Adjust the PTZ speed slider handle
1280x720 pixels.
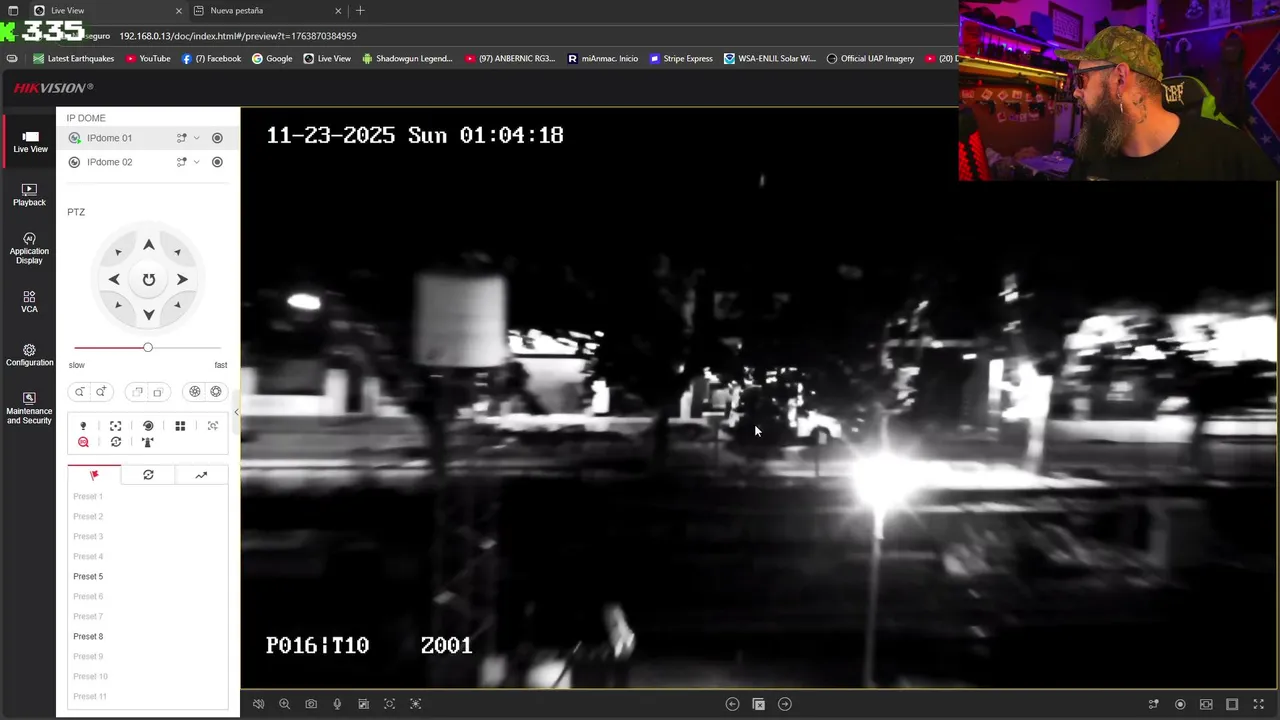148,347
